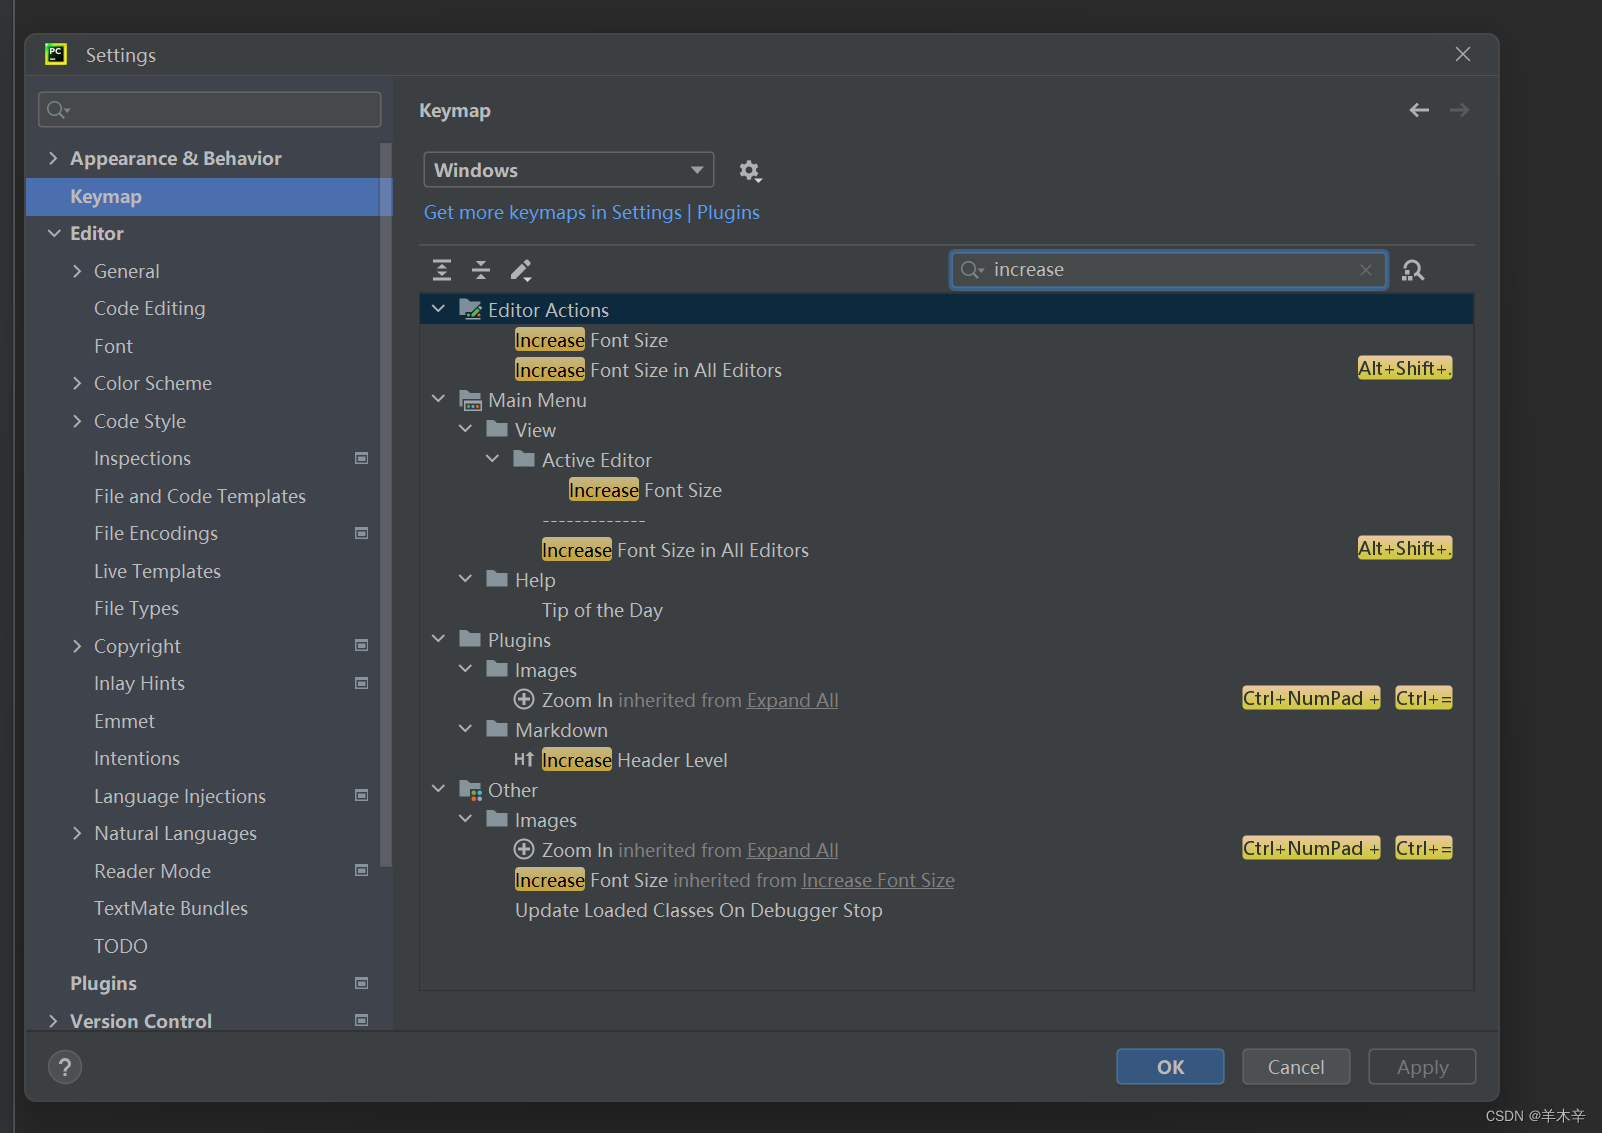Open the Font settings page
This screenshot has height=1133, width=1602.
tap(113, 346)
